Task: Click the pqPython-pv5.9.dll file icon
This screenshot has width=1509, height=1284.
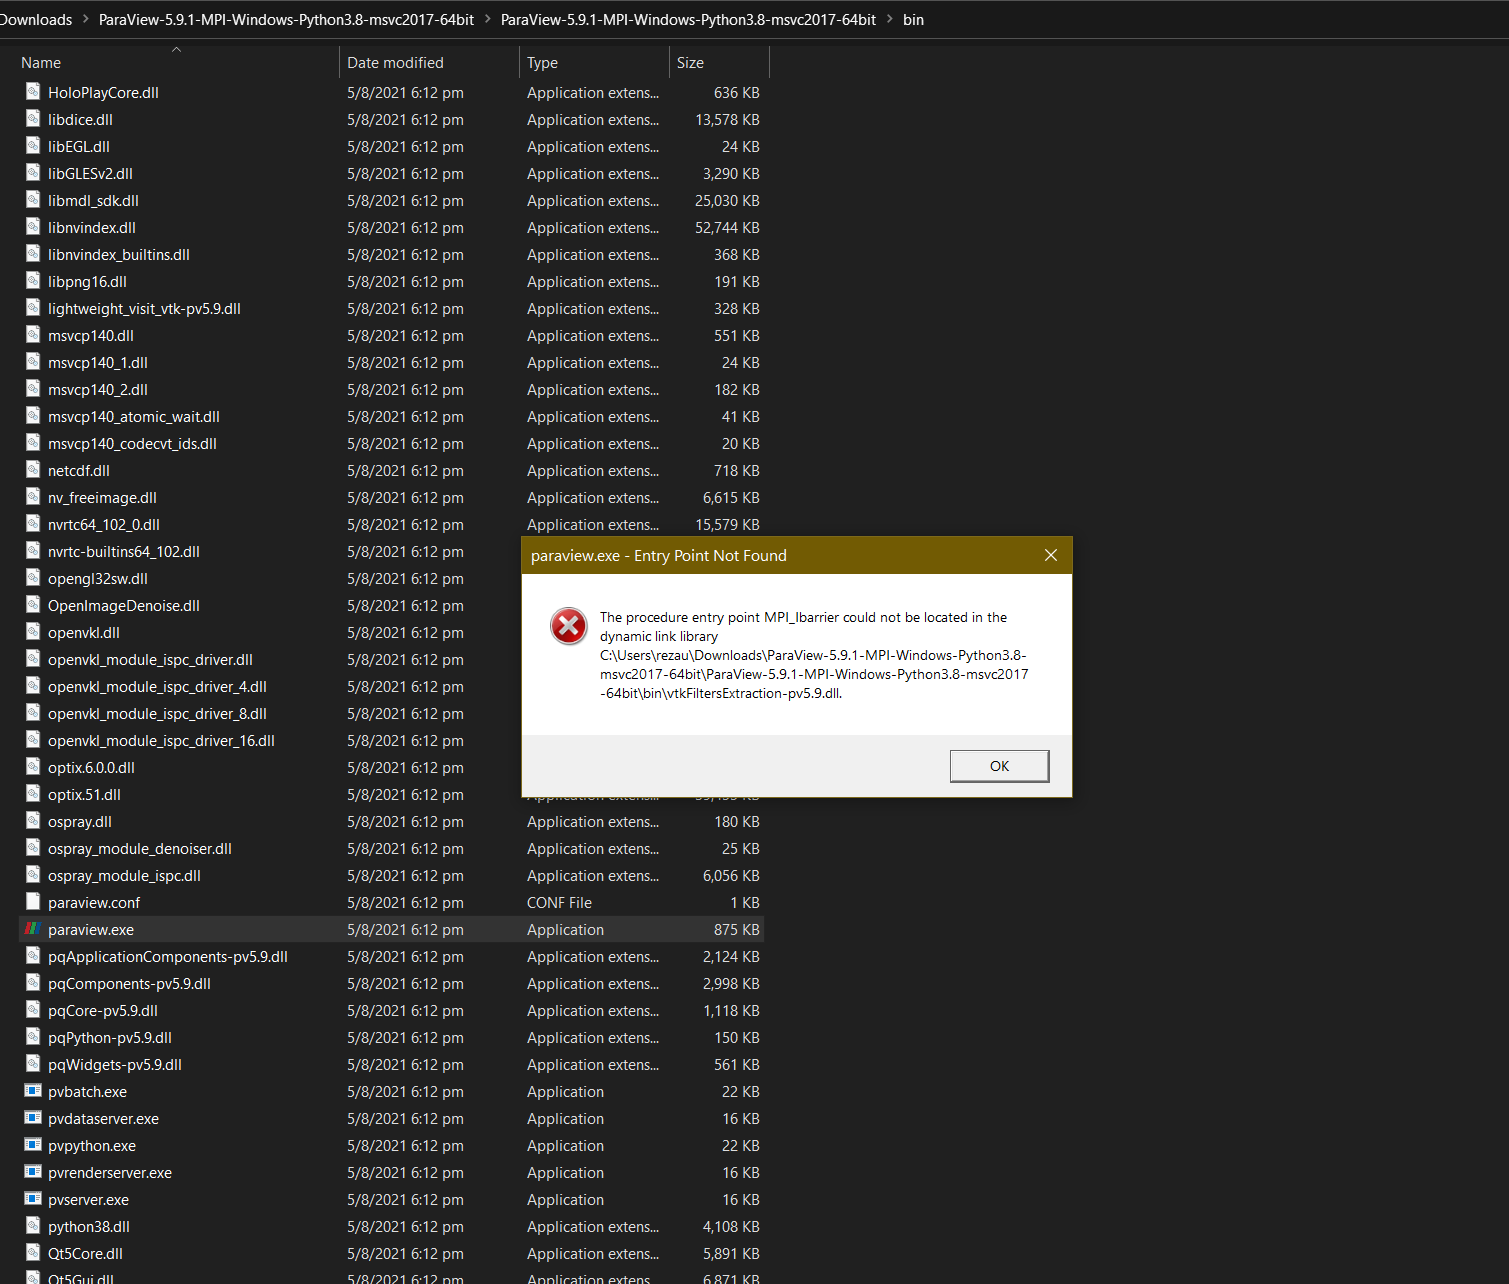Action: [x=33, y=1037]
